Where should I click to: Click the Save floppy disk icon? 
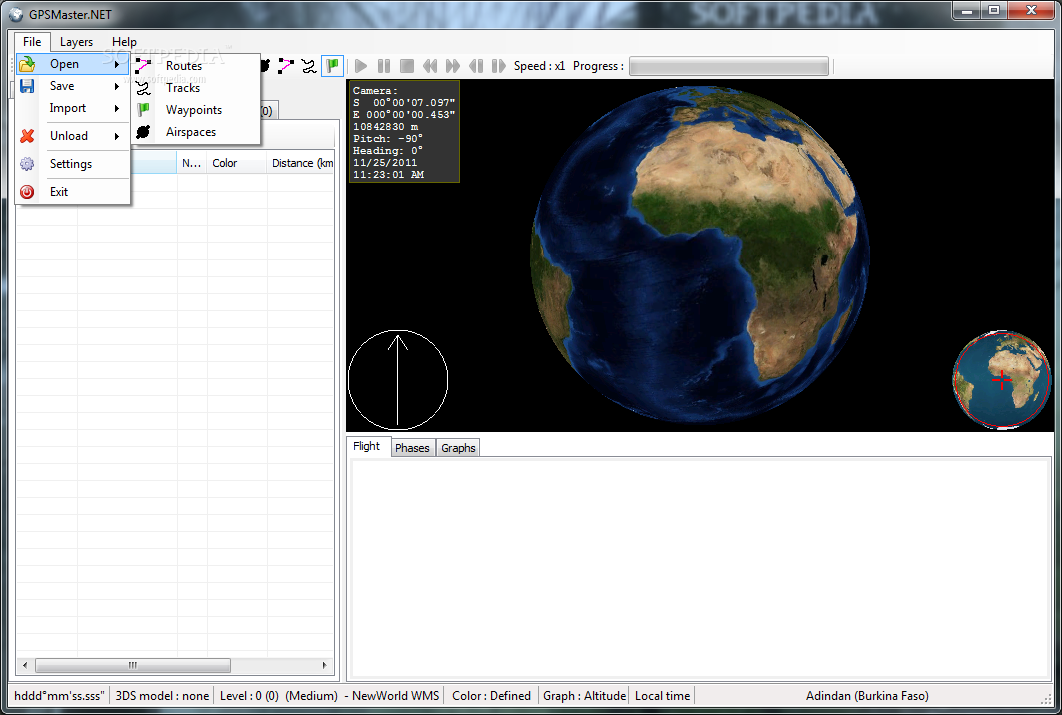[x=27, y=86]
